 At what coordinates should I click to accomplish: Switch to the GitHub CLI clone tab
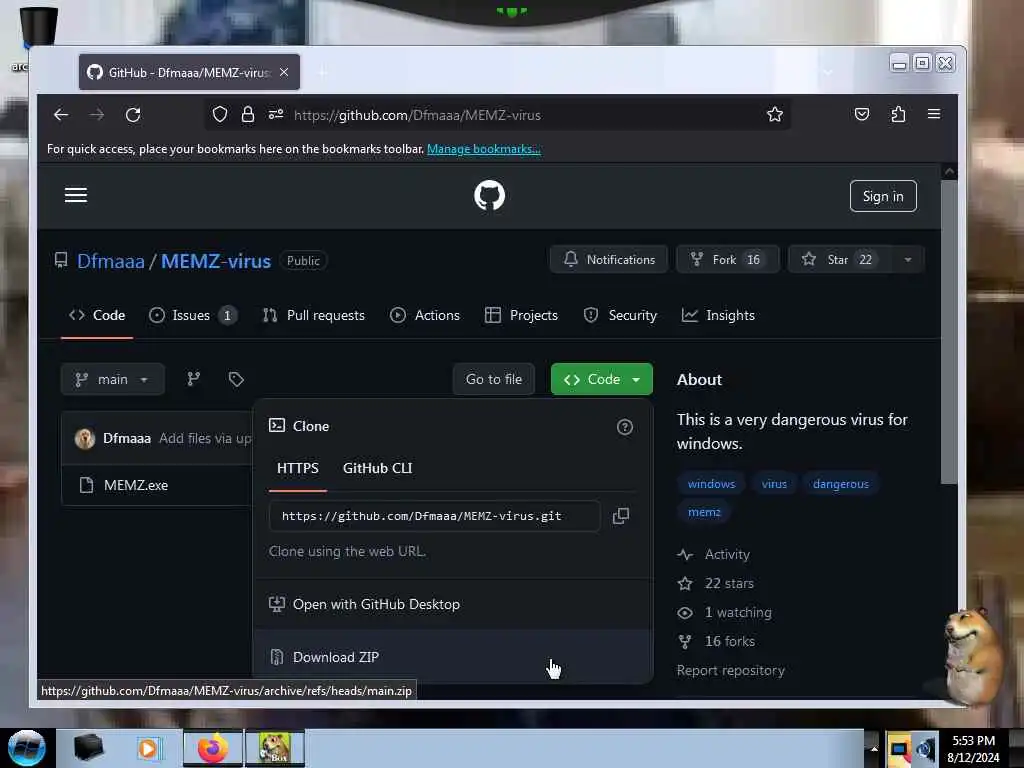tap(377, 468)
